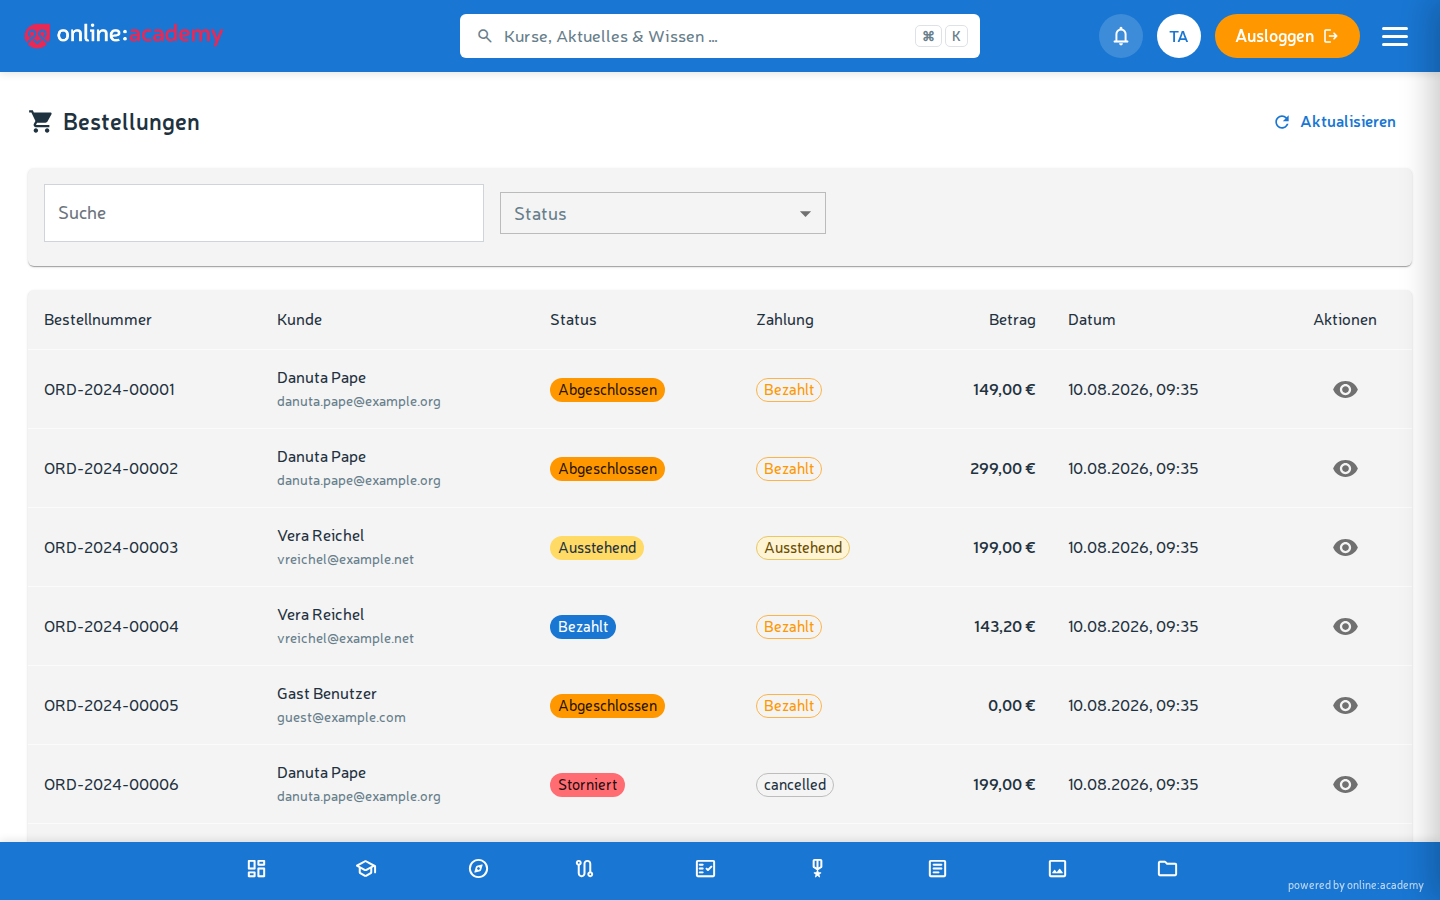Click the 299,00 € amount

(1002, 468)
